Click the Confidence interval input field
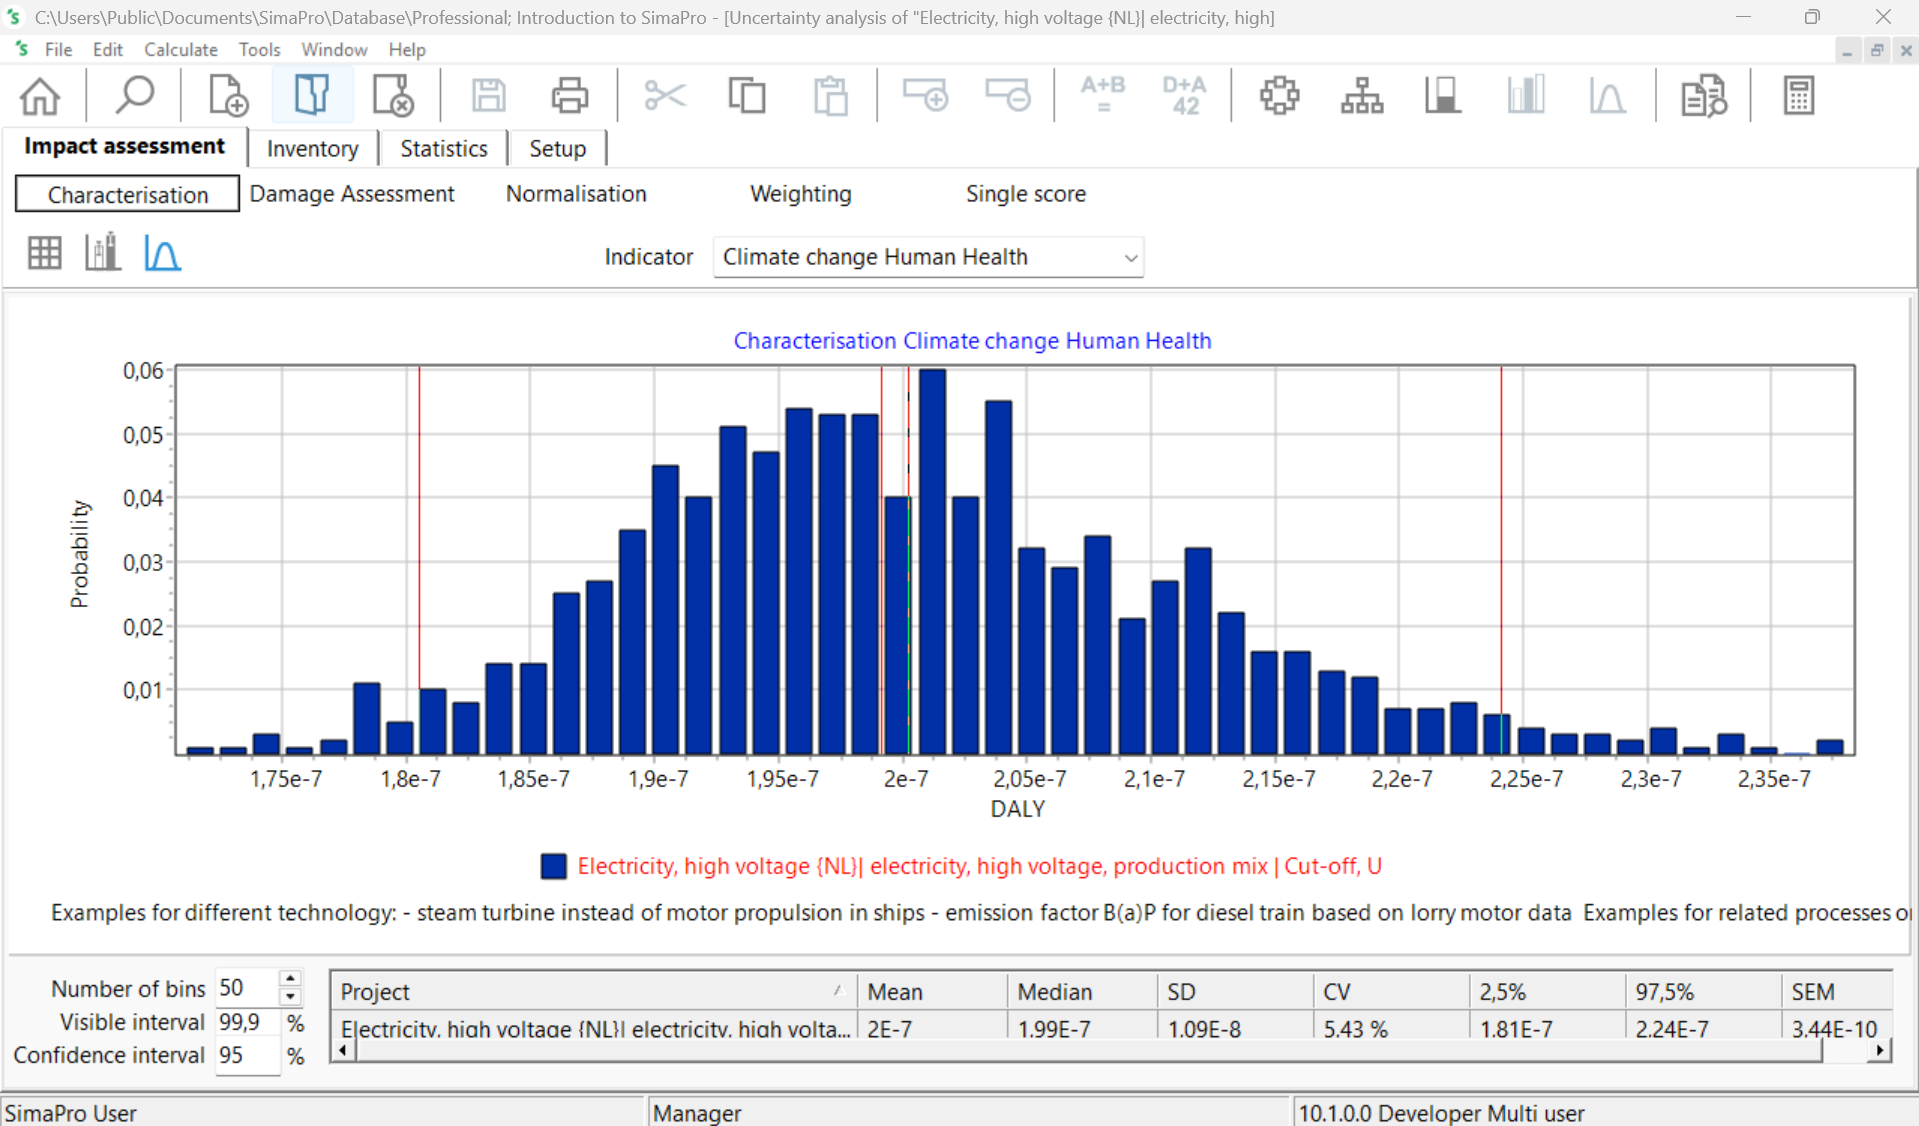This screenshot has height=1126, width=1919. point(245,1056)
